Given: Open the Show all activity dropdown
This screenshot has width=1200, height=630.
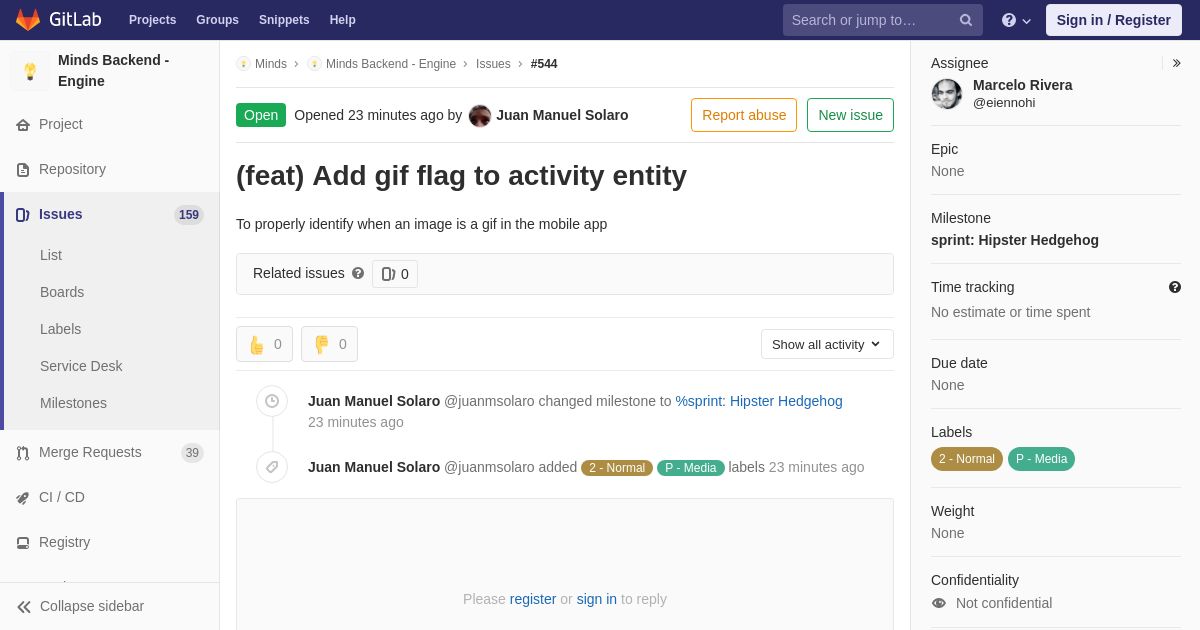Looking at the screenshot, I should point(827,344).
